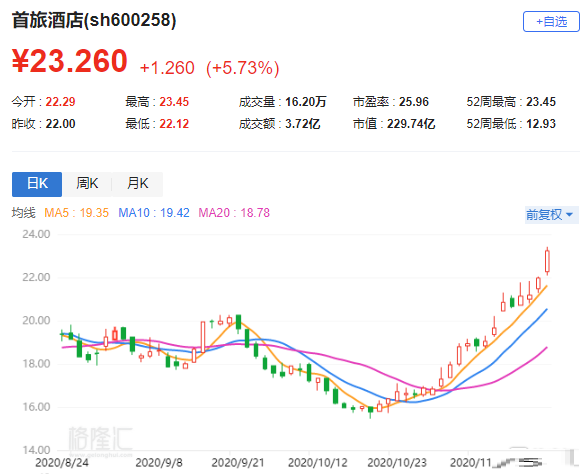Click the 最低 value 22.12
This screenshot has height=474, width=584.
pyautogui.click(x=174, y=124)
